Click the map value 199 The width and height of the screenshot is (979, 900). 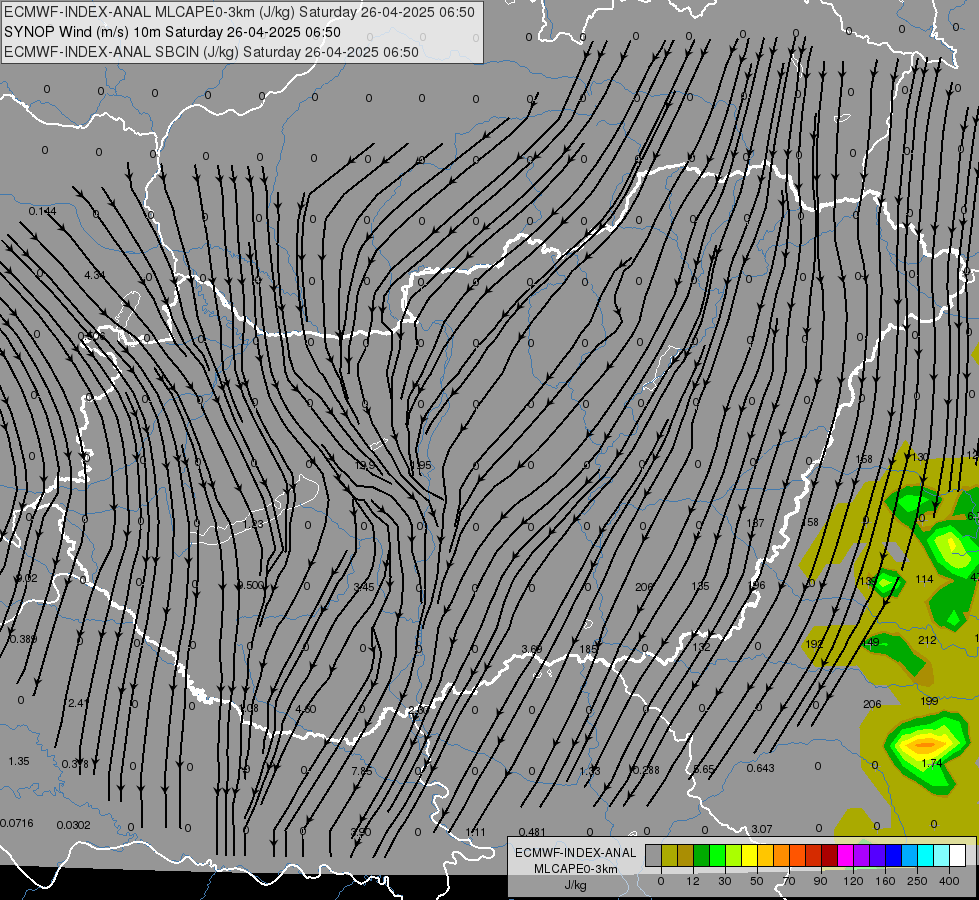click(x=929, y=701)
